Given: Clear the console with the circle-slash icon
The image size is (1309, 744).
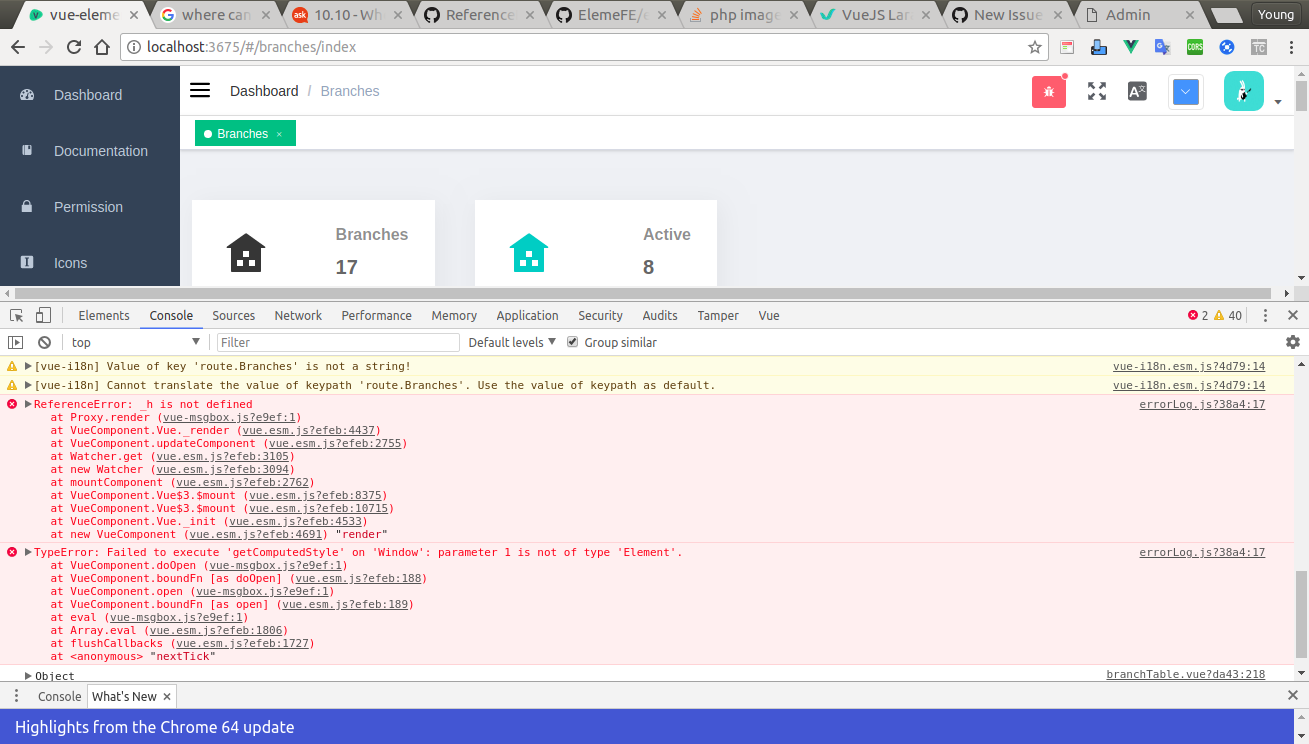Looking at the screenshot, I should pyautogui.click(x=42, y=342).
